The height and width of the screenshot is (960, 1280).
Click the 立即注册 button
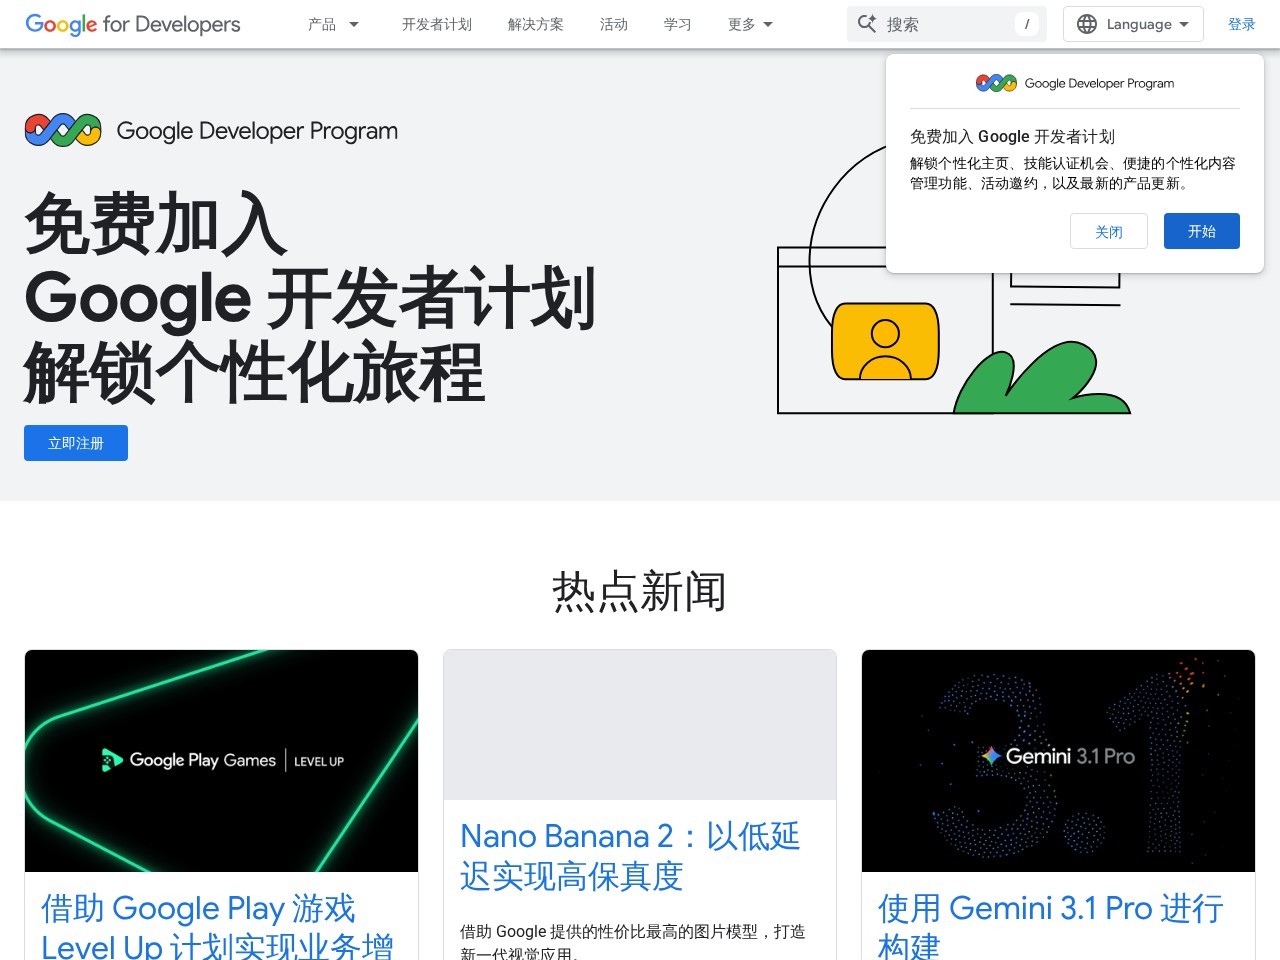click(75, 443)
